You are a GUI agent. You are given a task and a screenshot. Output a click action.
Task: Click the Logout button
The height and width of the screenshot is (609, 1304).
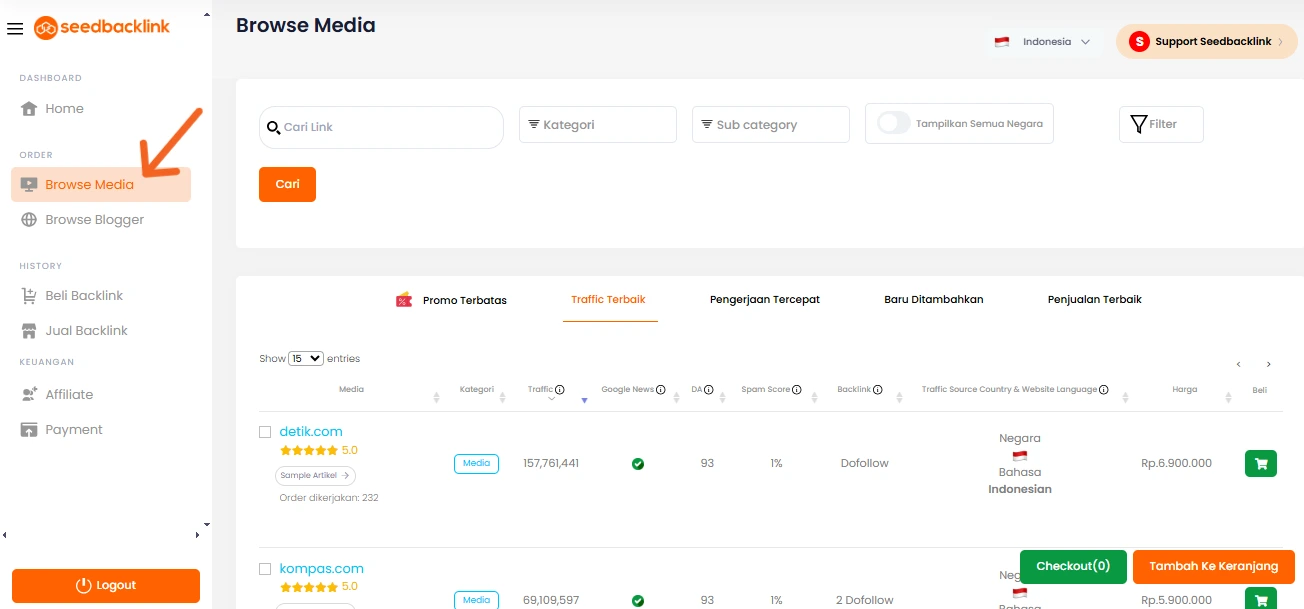point(106,585)
